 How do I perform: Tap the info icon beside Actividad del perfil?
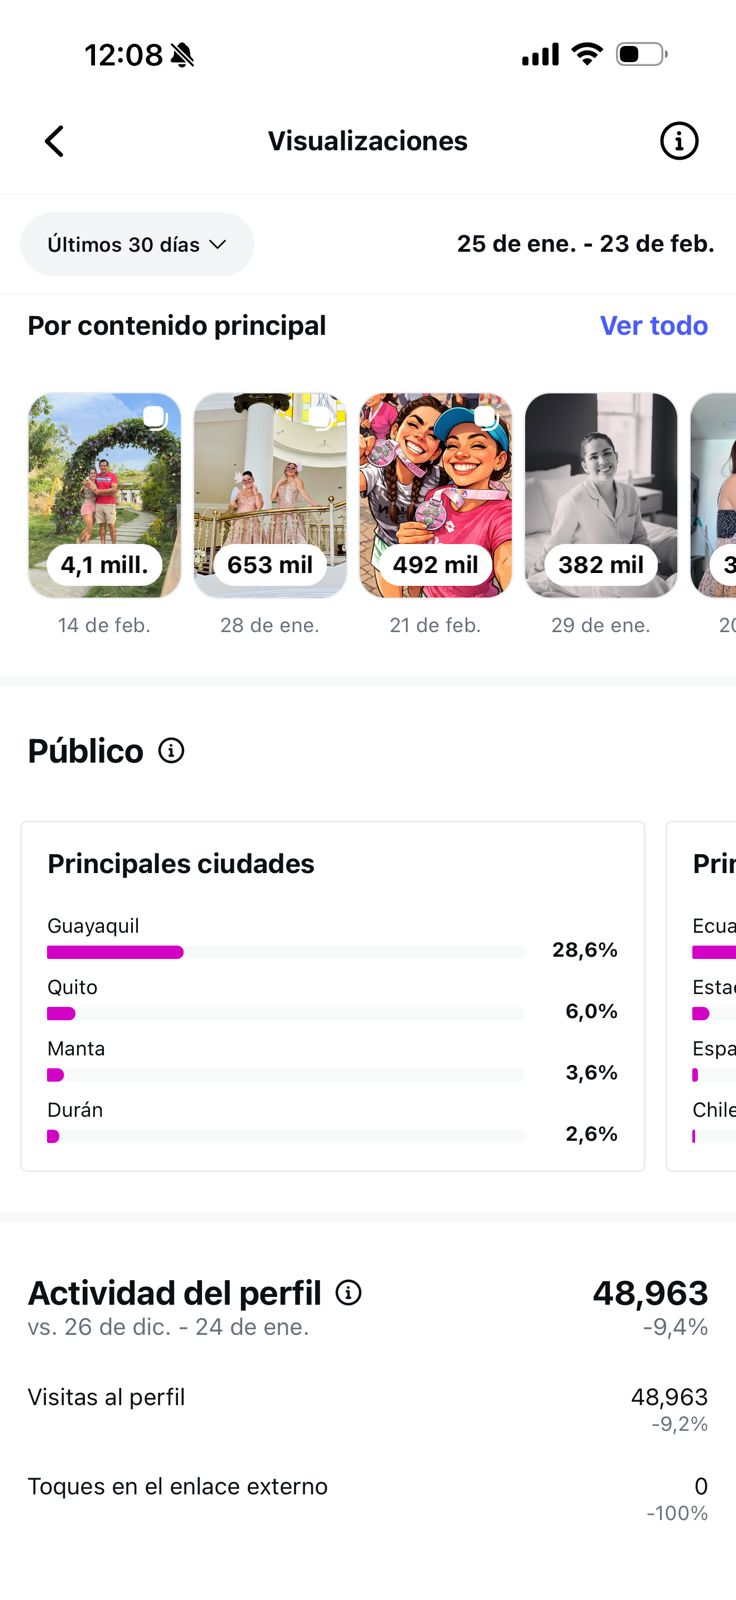pyautogui.click(x=348, y=1293)
